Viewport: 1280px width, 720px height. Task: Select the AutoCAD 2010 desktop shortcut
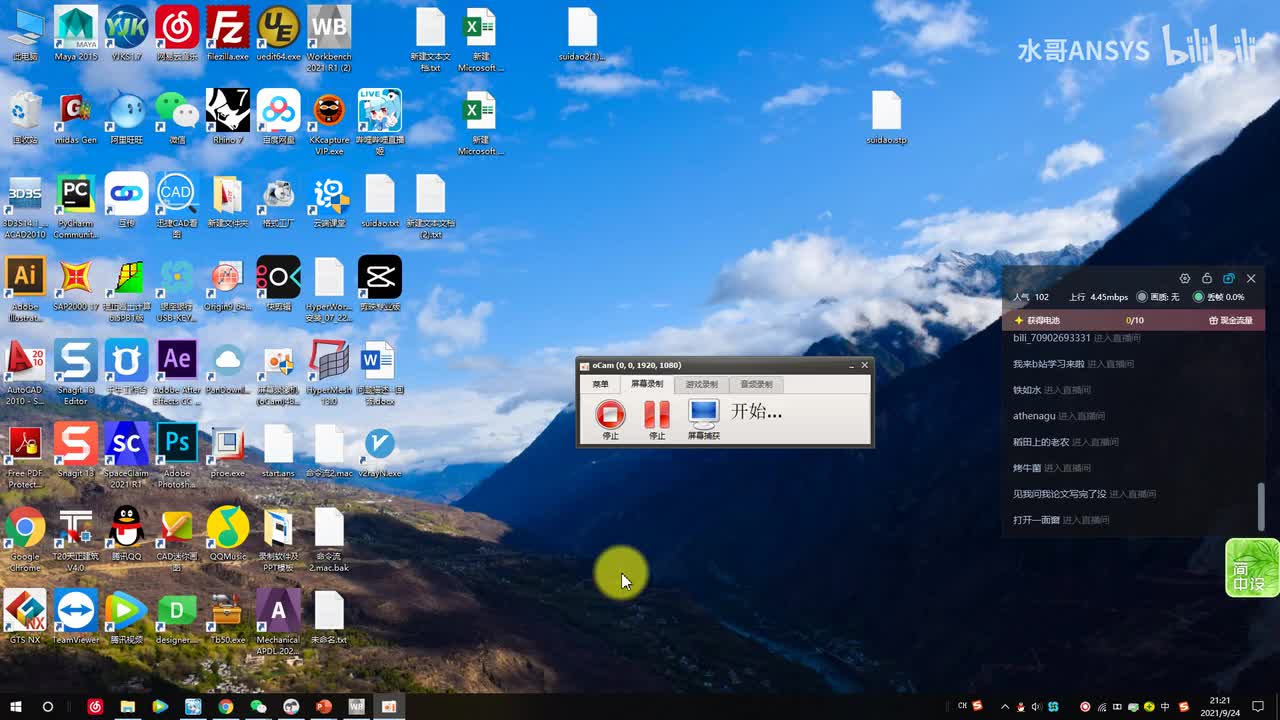tap(25, 373)
